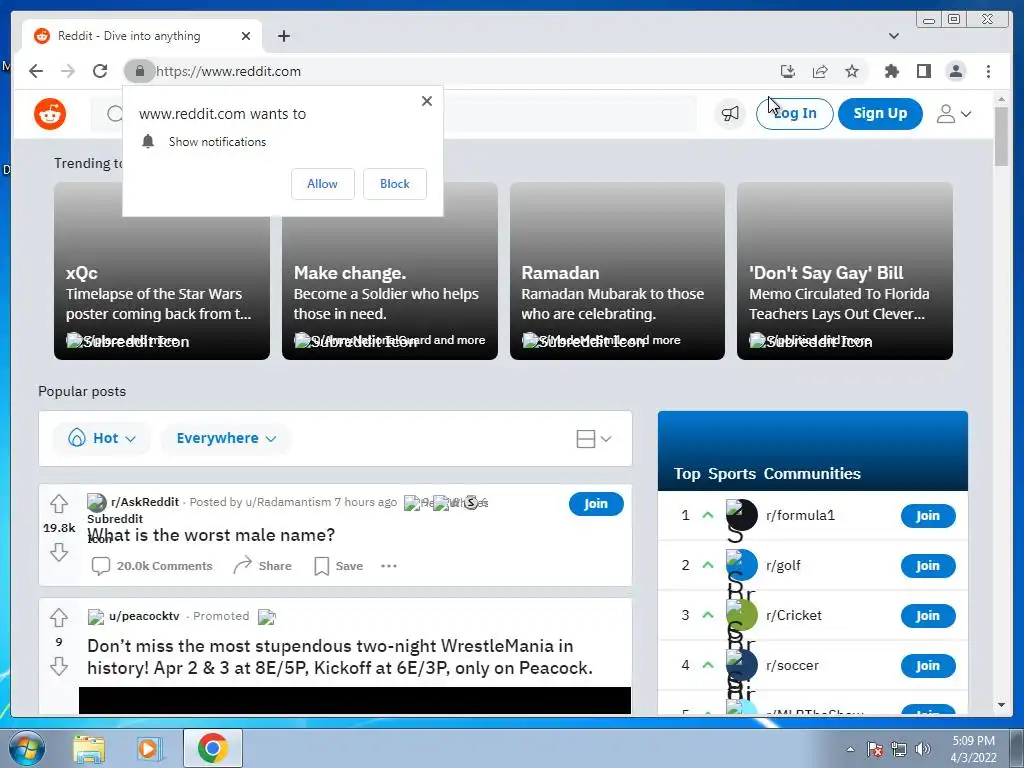
Task: Open the r/formula1 community link
Action: (x=800, y=515)
